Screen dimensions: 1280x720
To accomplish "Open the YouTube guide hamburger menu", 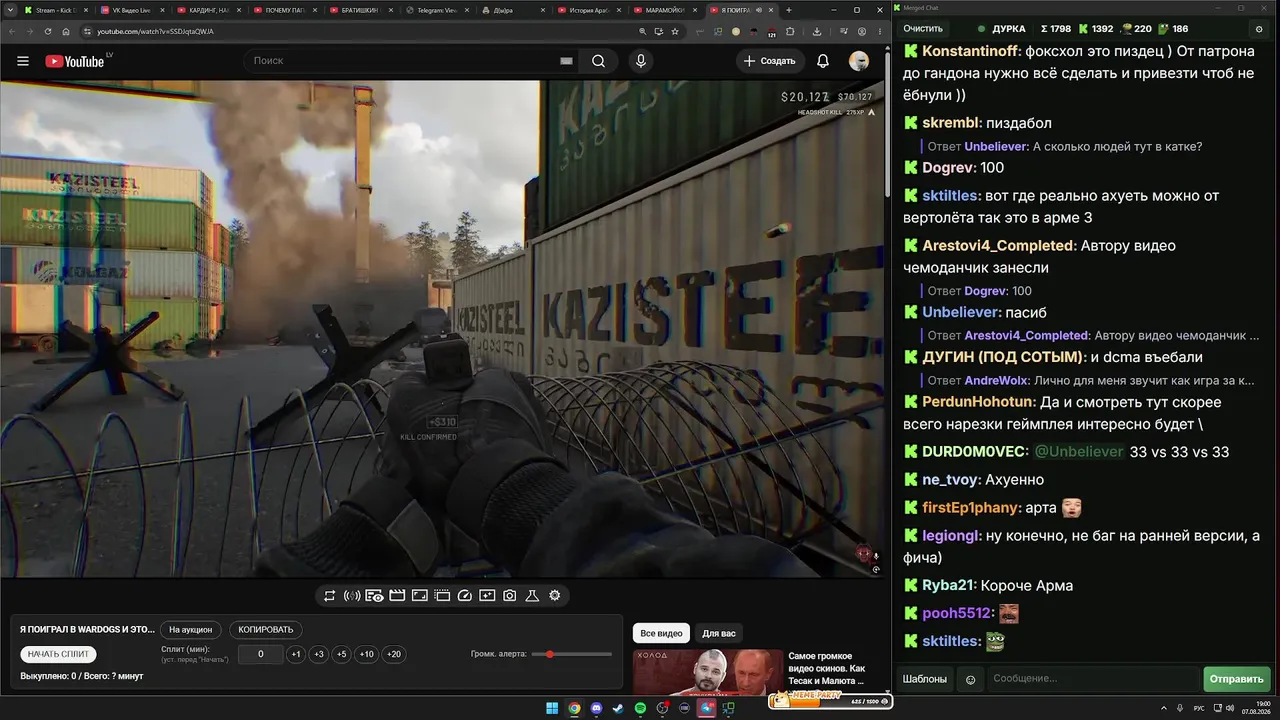I will [23, 61].
